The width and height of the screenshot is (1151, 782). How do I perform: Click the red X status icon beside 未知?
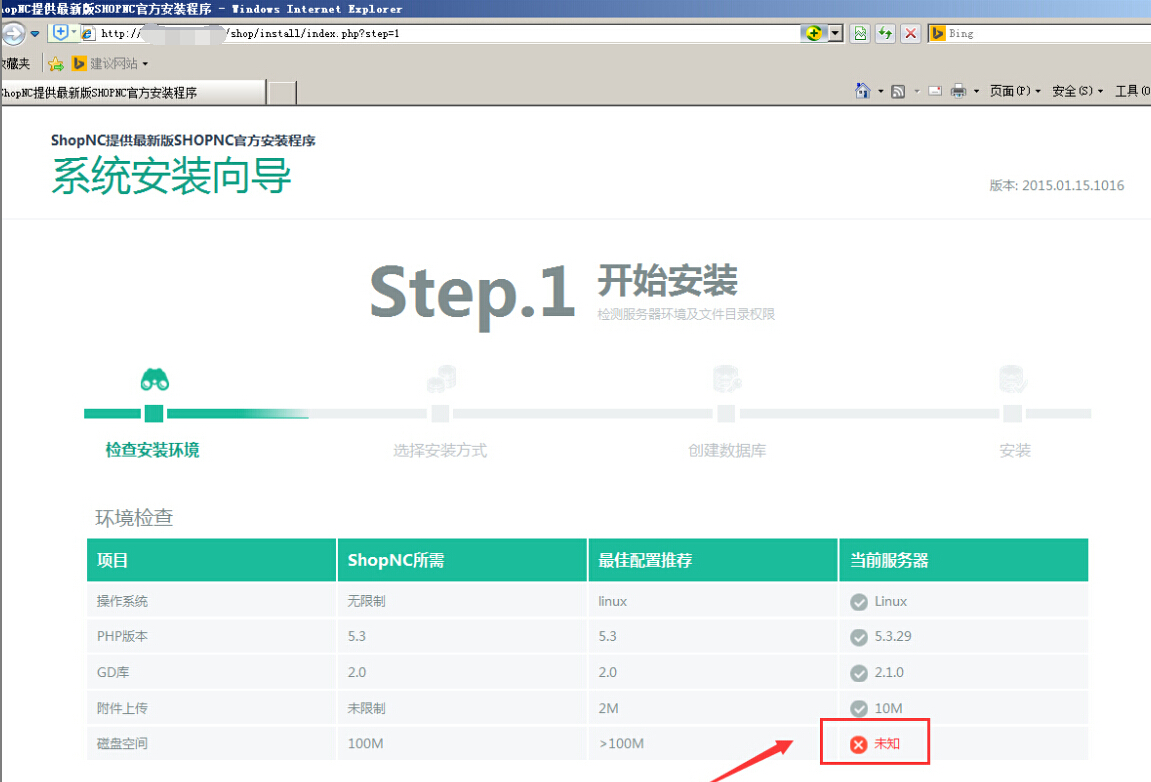tap(858, 744)
